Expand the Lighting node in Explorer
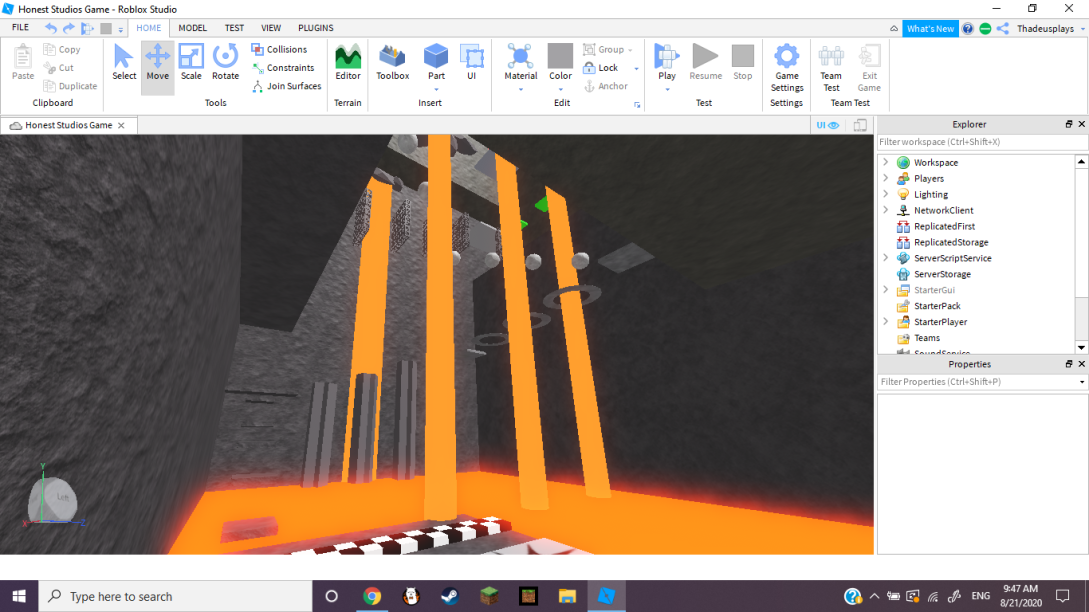Screen dimensions: 1089x612 click(x=886, y=194)
